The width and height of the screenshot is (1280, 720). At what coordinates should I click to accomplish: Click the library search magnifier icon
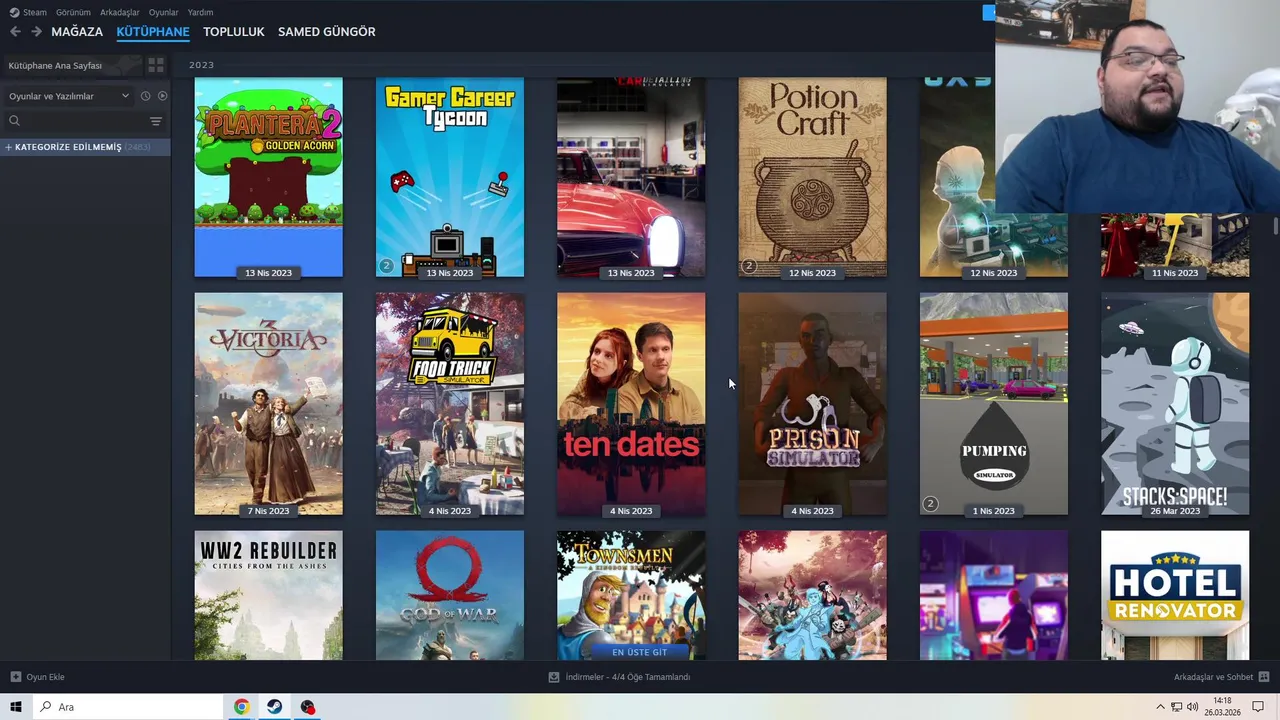tap(14, 121)
